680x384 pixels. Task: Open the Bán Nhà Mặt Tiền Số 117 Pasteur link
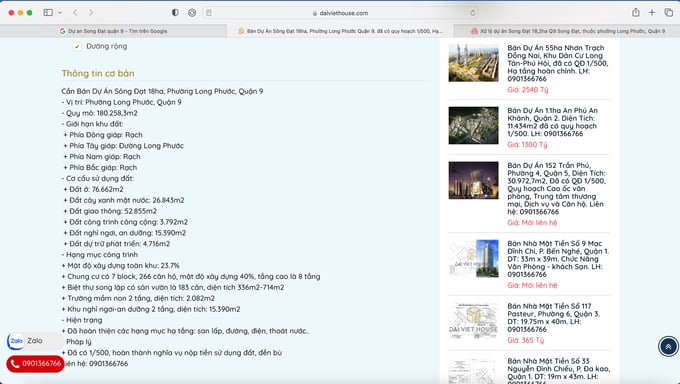click(553, 318)
